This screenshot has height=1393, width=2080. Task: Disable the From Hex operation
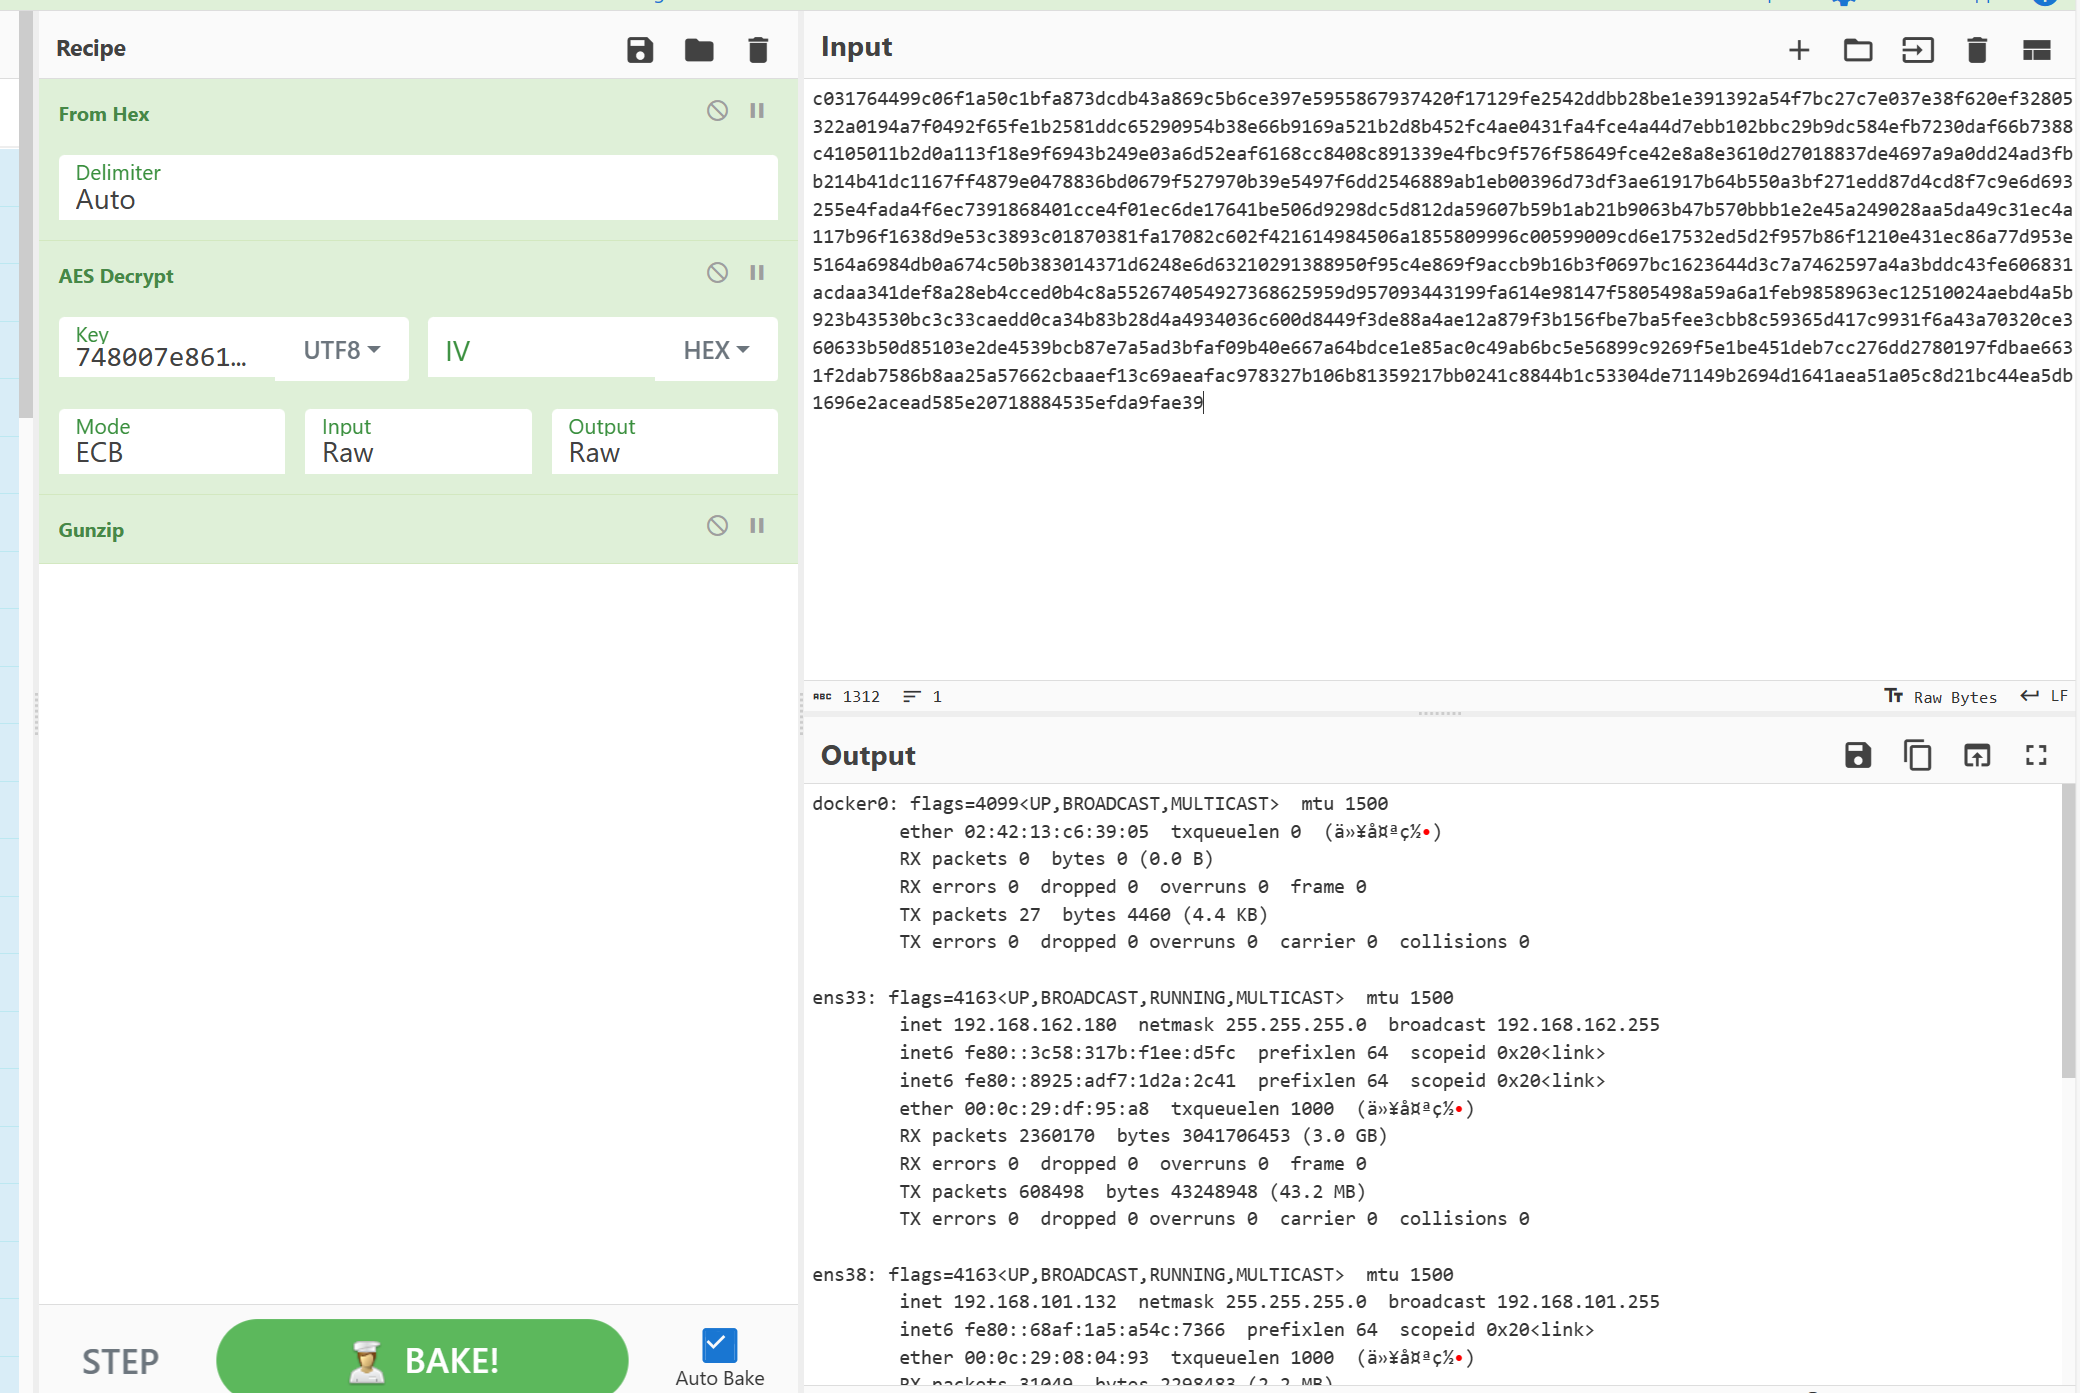coord(717,111)
